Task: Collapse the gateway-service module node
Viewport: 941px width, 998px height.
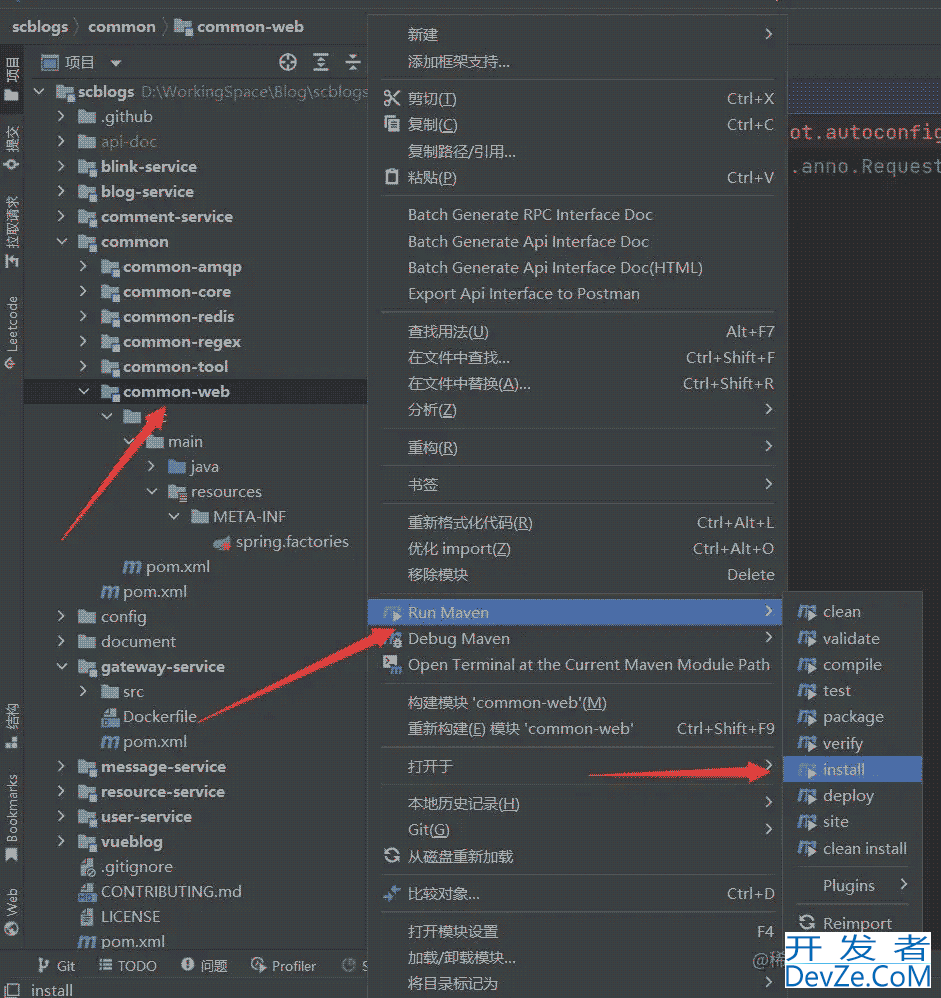Action: pos(62,666)
